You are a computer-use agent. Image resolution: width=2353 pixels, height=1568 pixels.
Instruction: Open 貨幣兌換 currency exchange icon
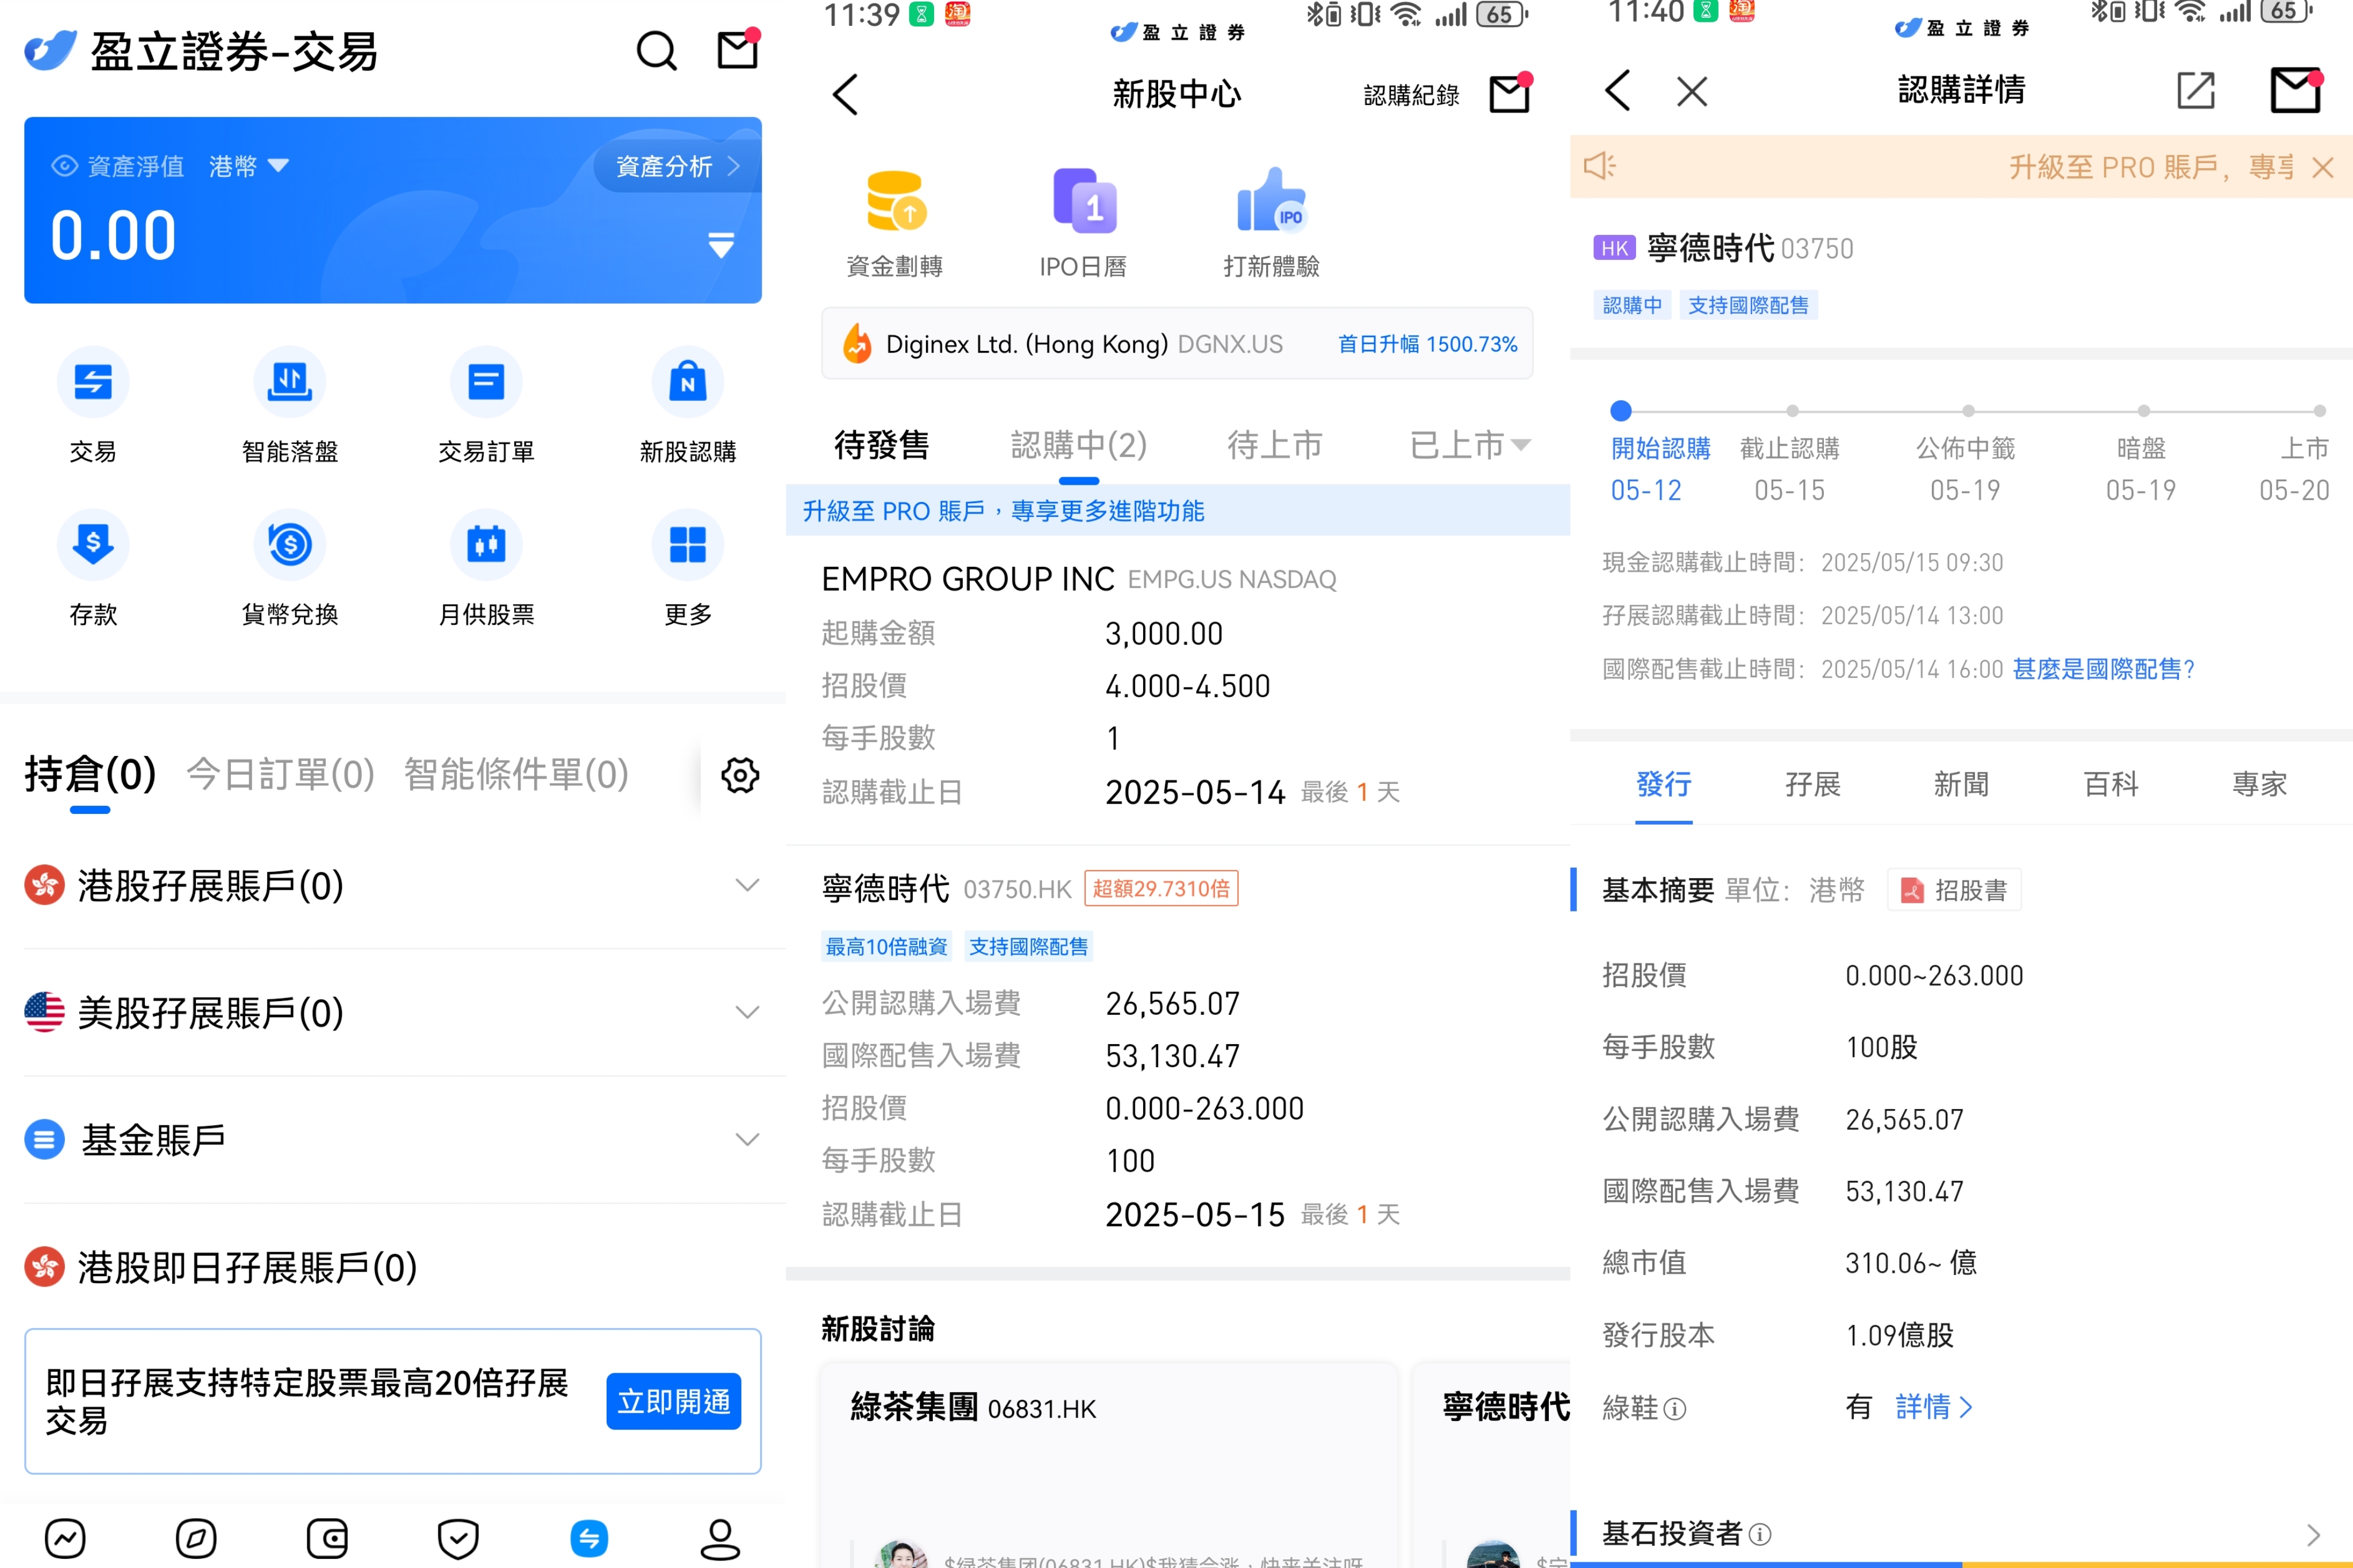click(290, 569)
